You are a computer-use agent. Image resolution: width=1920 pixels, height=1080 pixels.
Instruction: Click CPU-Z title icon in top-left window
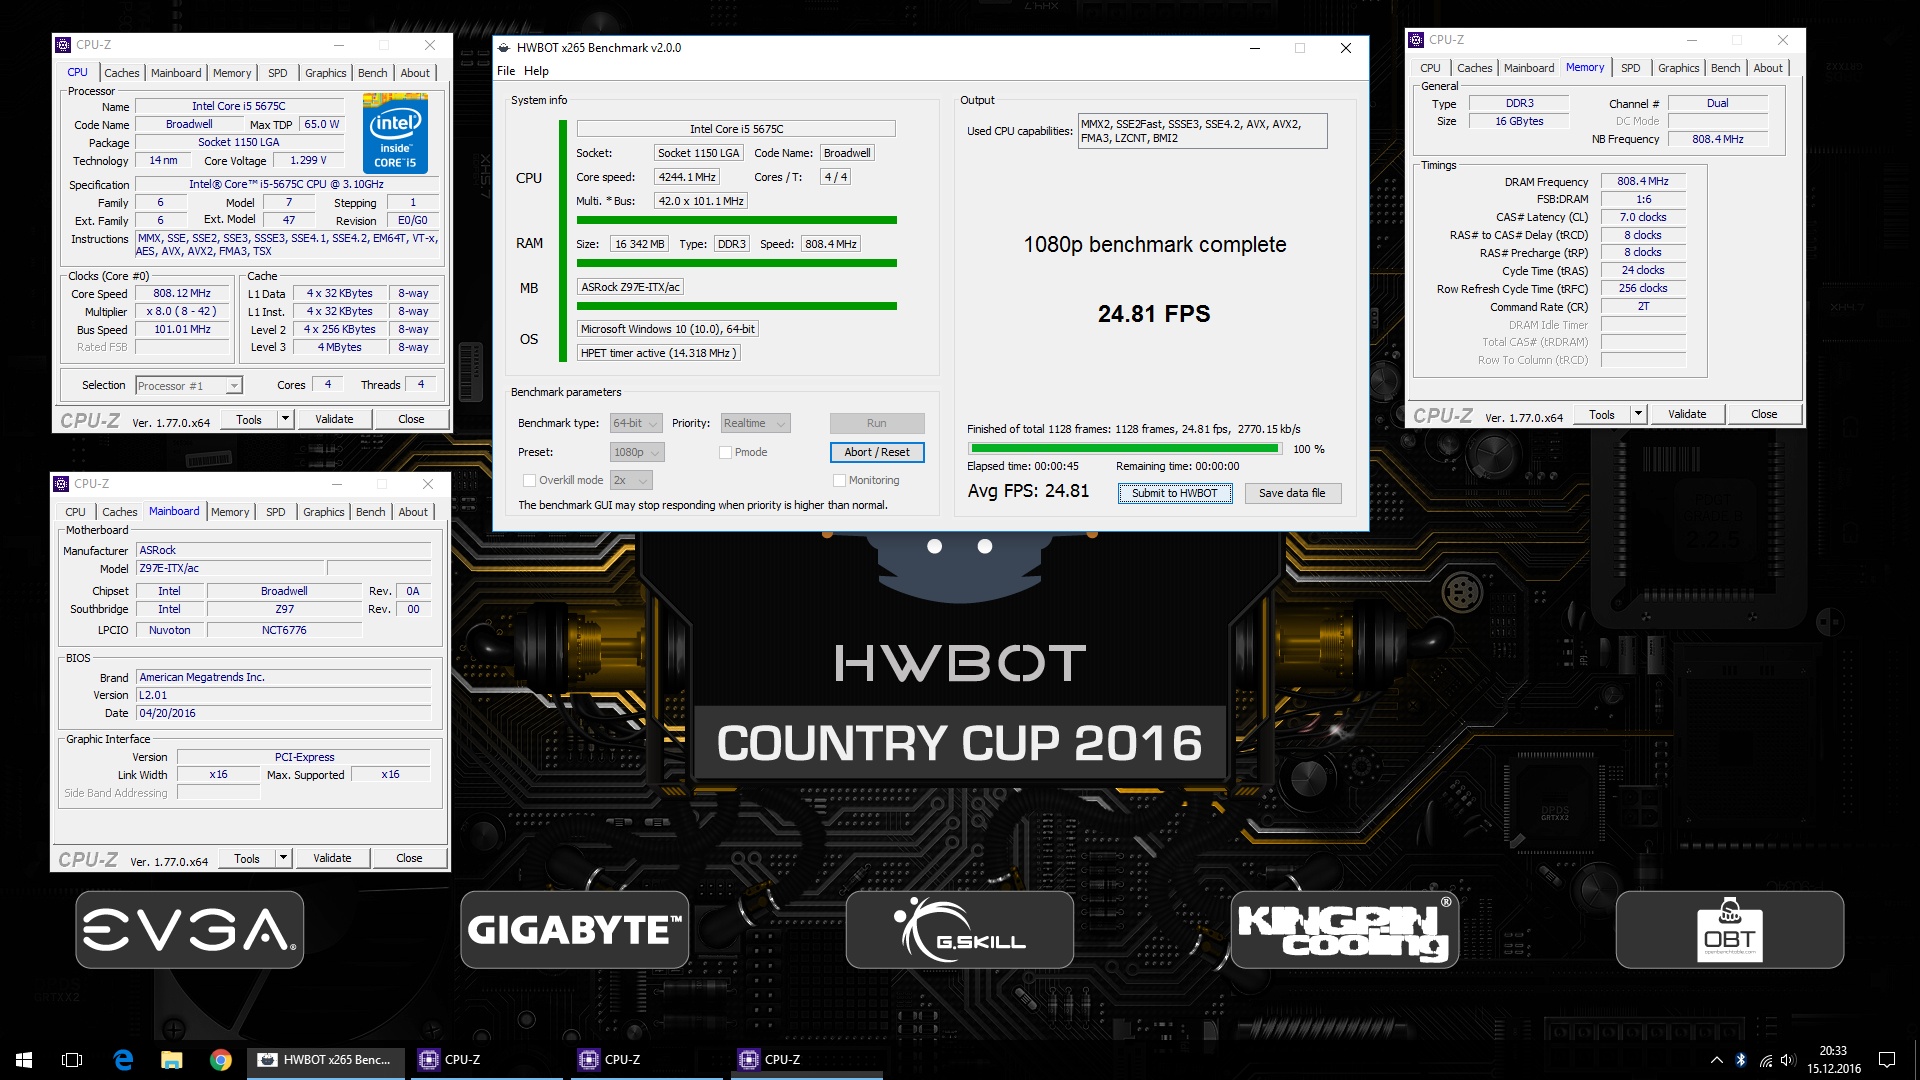point(63,45)
